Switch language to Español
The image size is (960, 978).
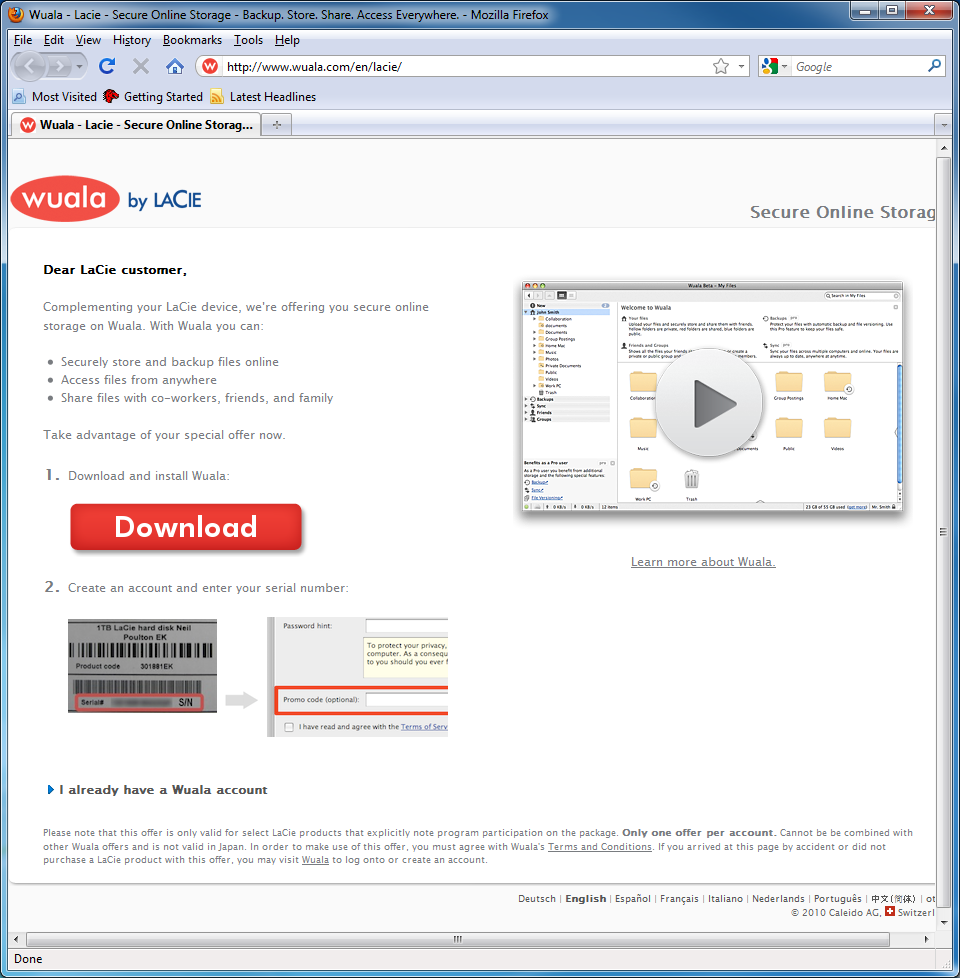pos(633,899)
